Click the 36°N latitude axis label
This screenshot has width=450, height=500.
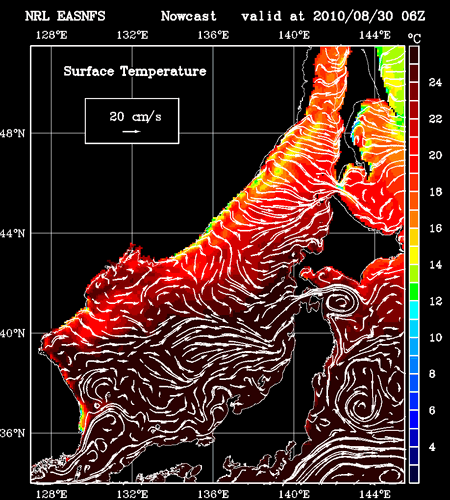pos(12,433)
